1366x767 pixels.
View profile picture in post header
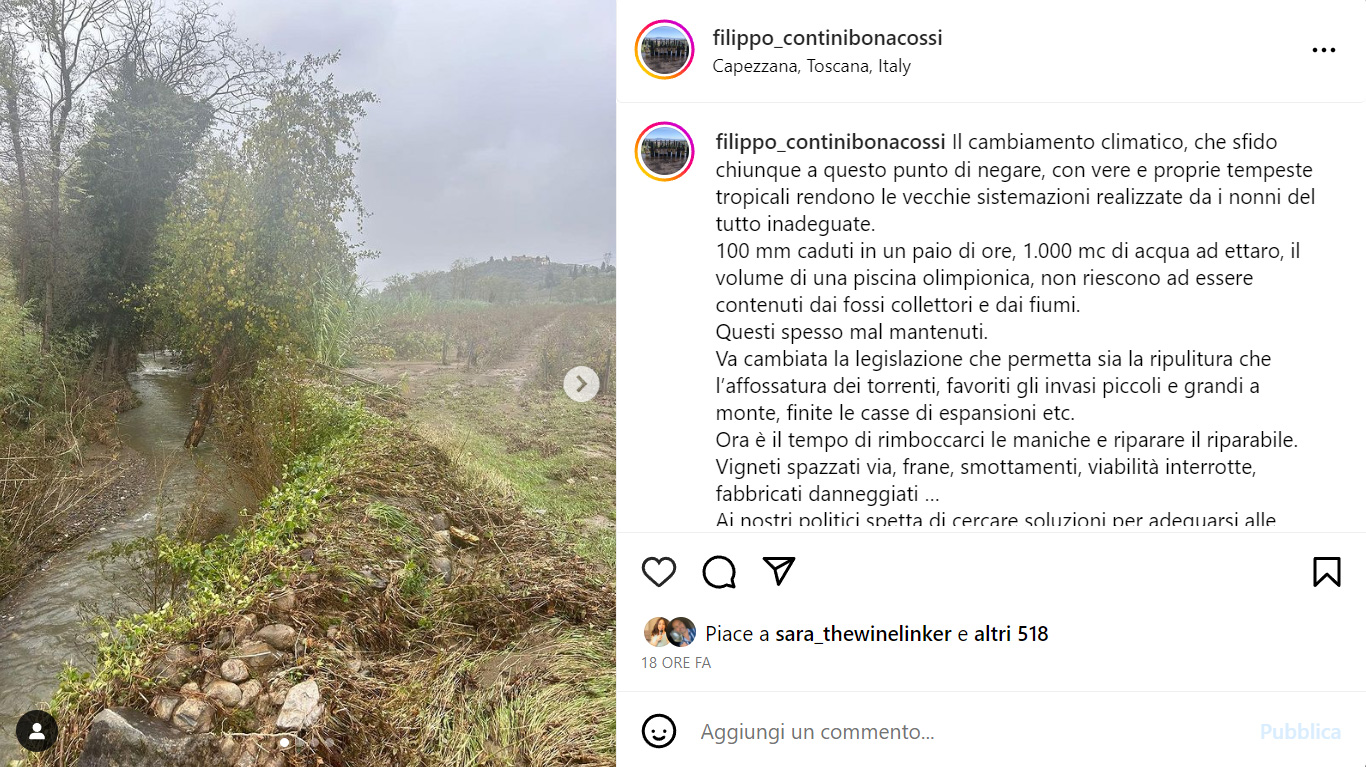(665, 50)
